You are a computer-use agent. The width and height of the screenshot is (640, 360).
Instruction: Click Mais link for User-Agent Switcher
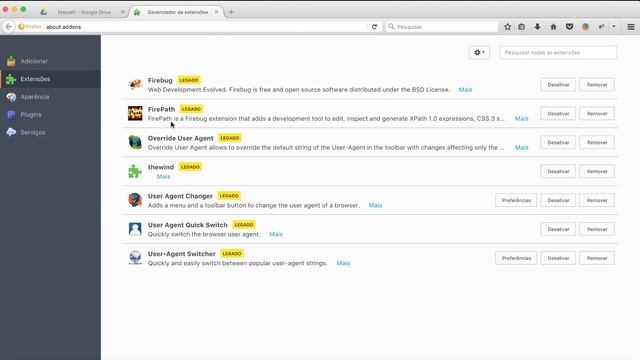click(x=343, y=264)
